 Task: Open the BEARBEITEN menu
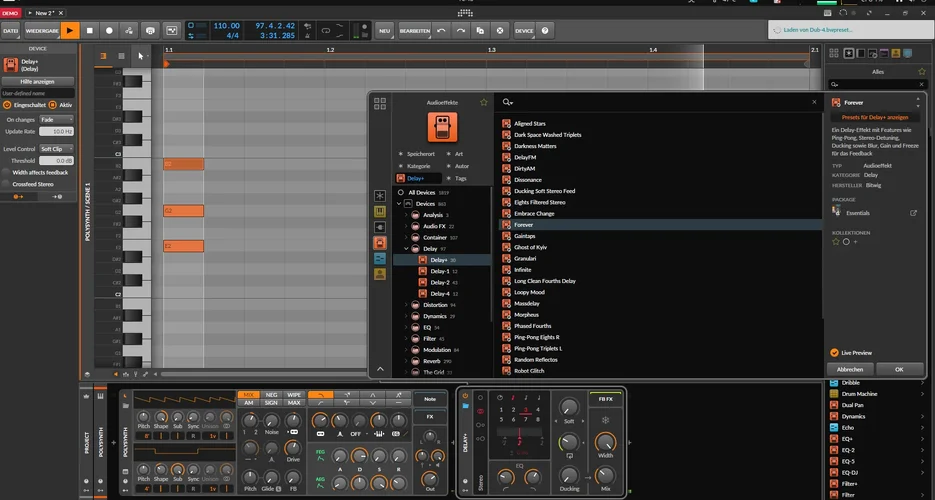coord(415,31)
